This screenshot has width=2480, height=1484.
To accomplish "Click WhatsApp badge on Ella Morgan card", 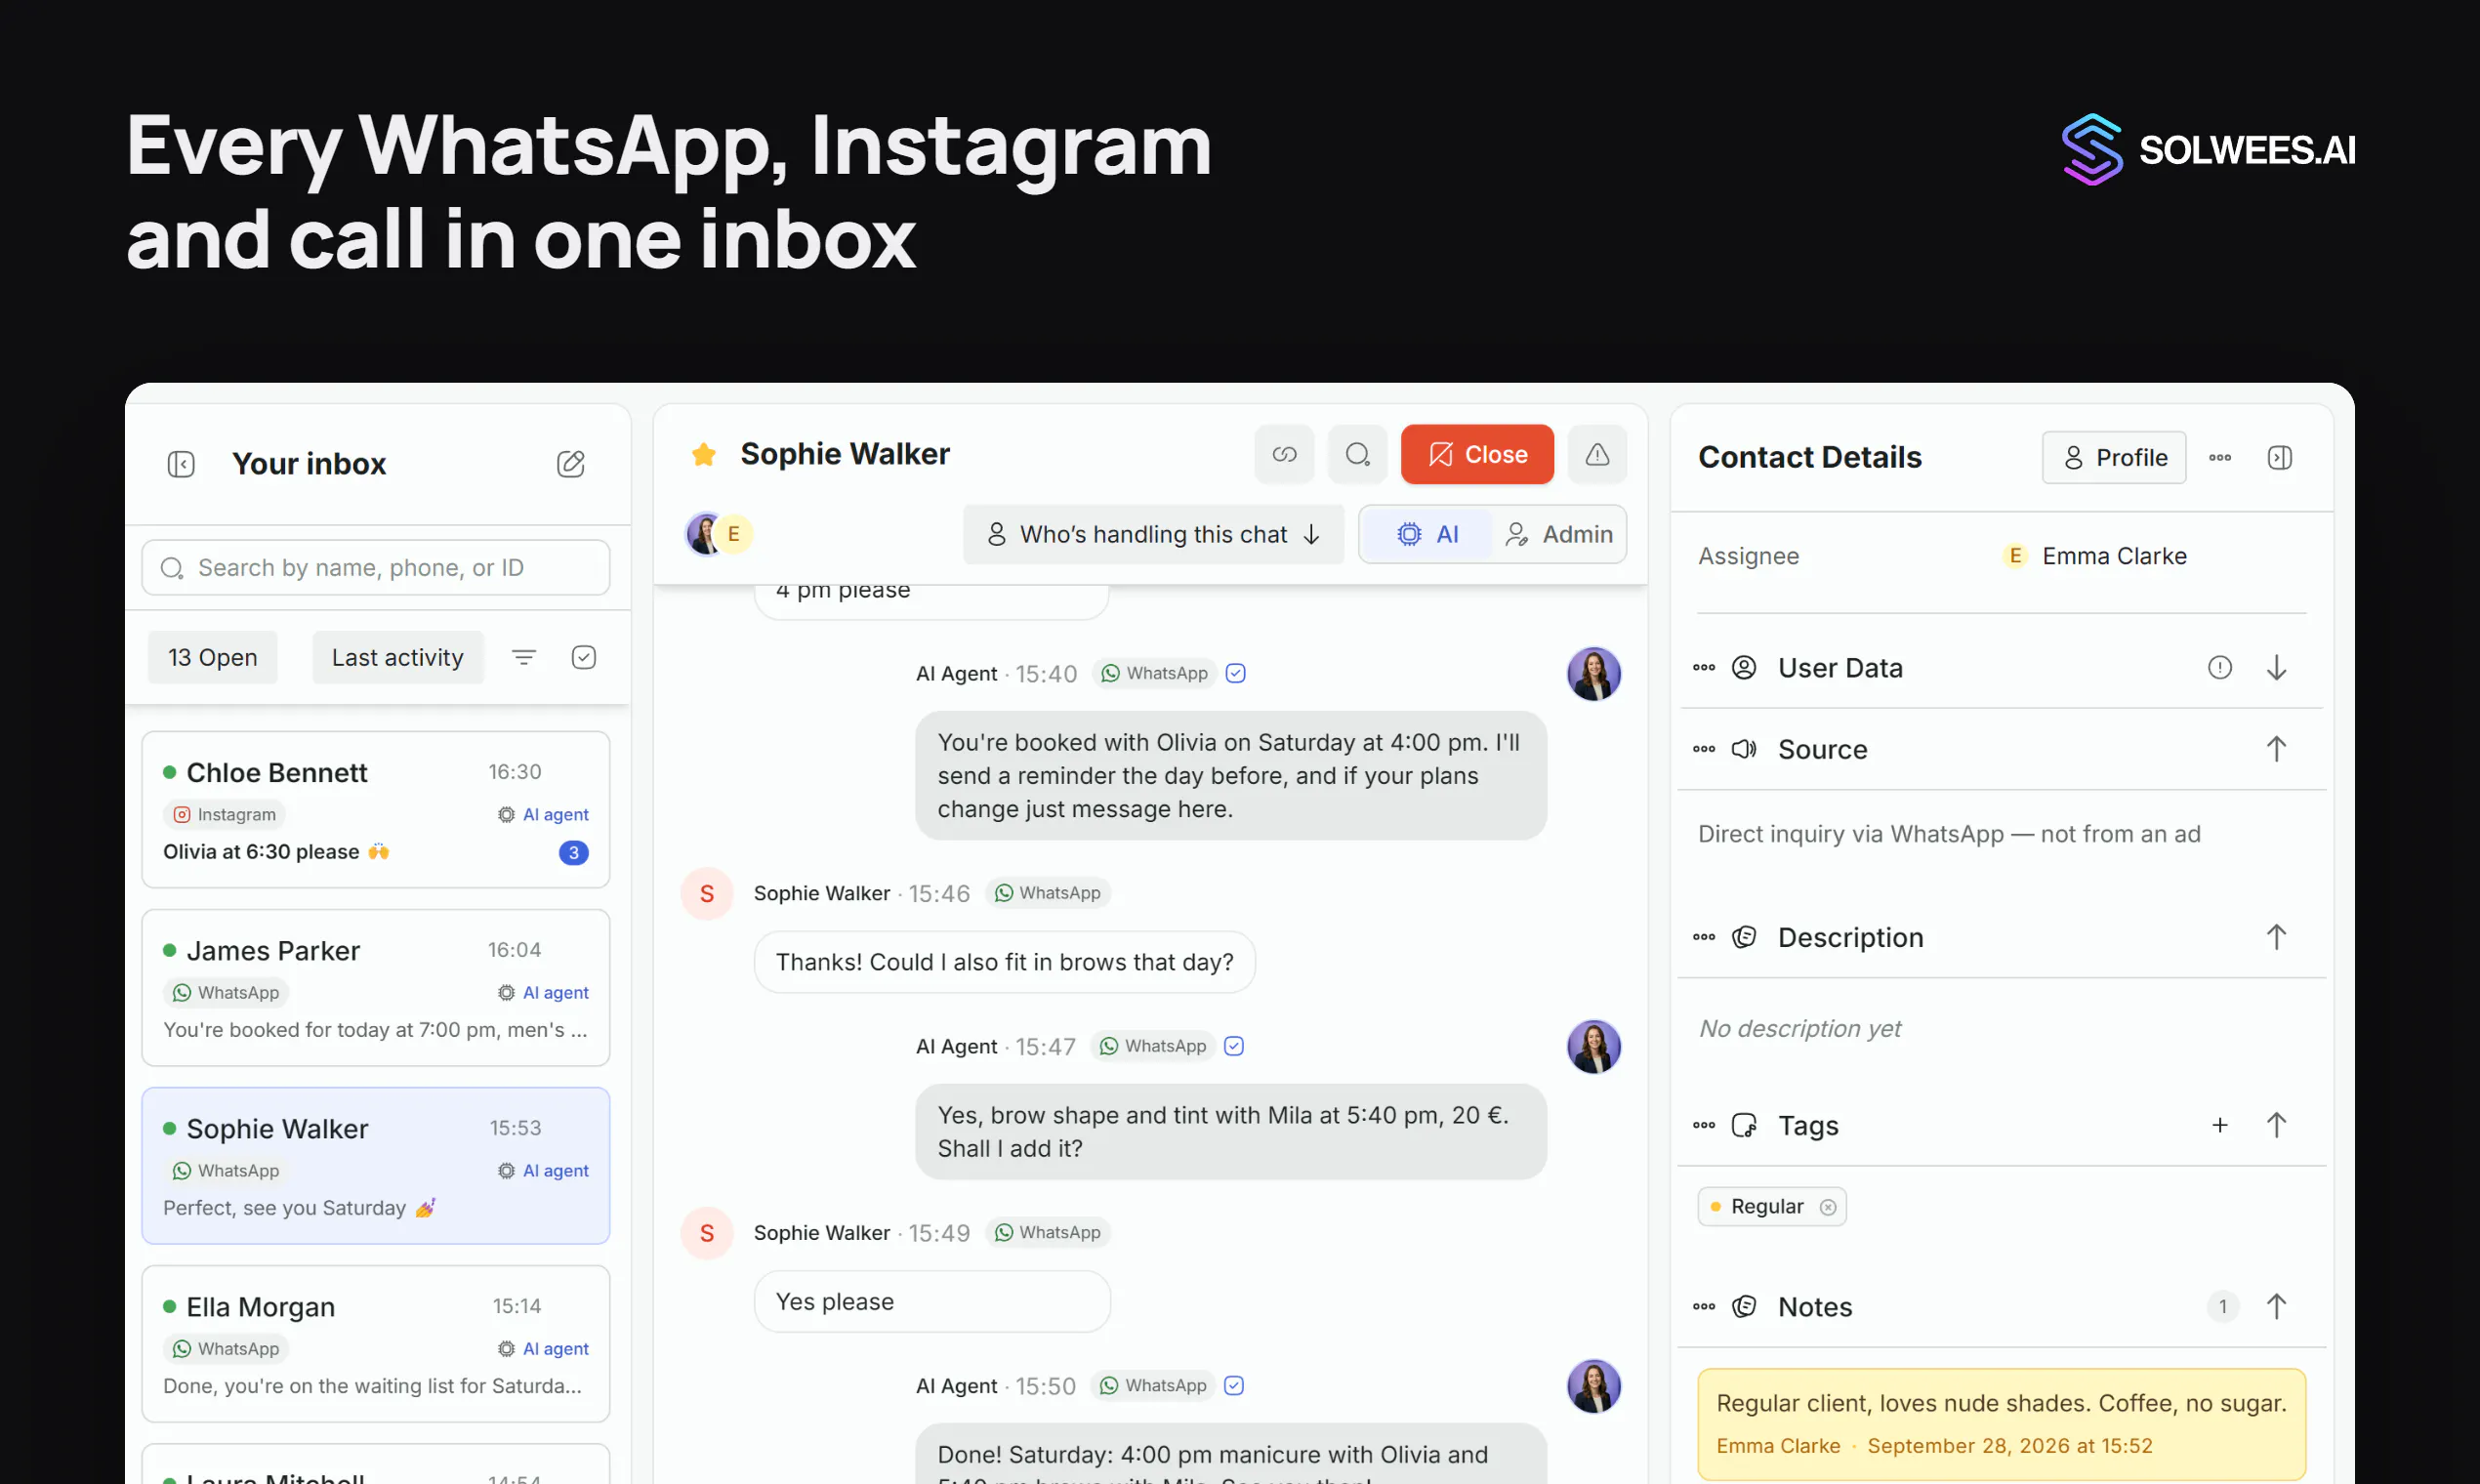I will 226,1349.
